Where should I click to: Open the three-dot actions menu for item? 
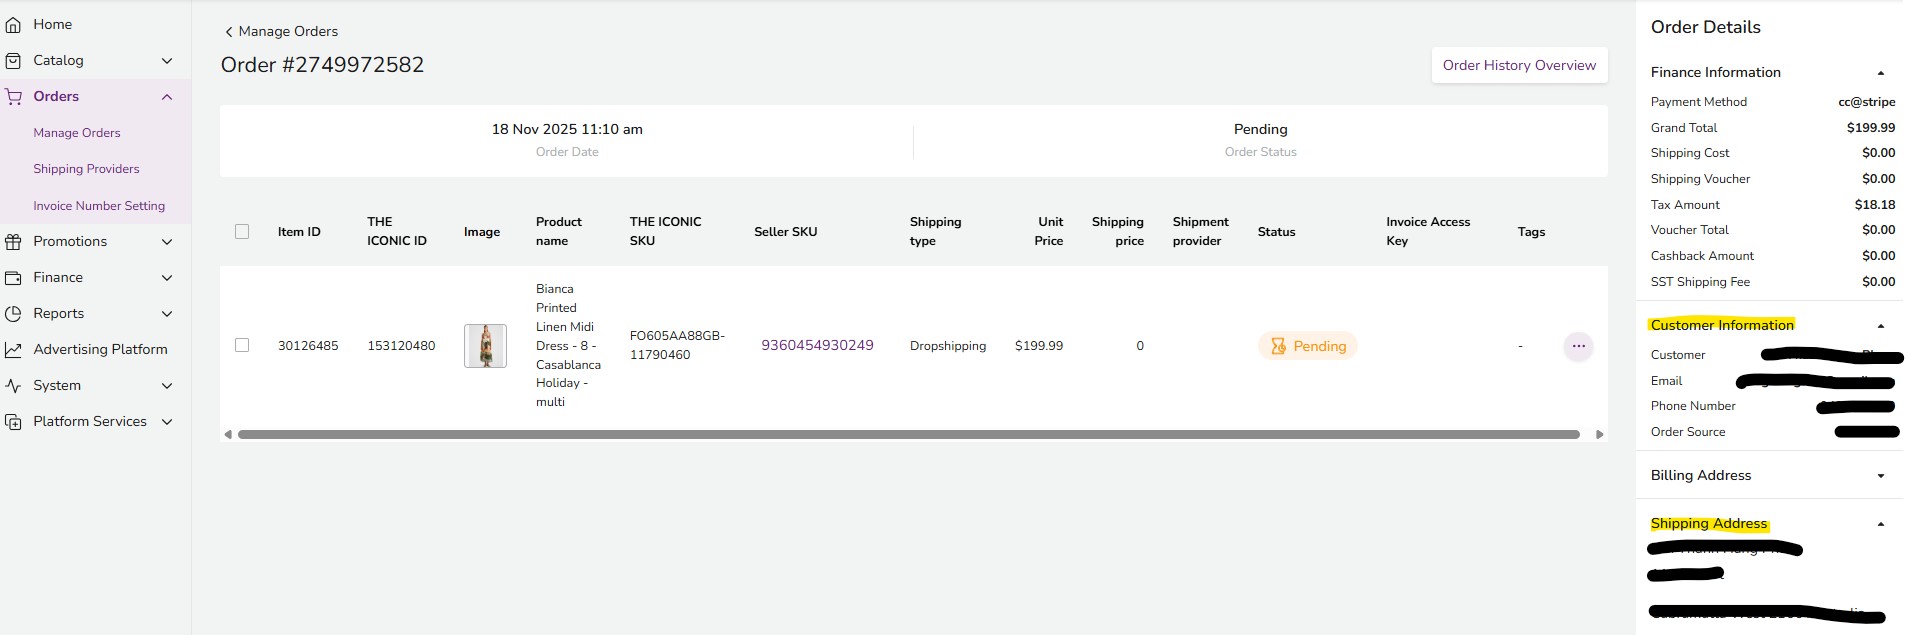(x=1578, y=346)
